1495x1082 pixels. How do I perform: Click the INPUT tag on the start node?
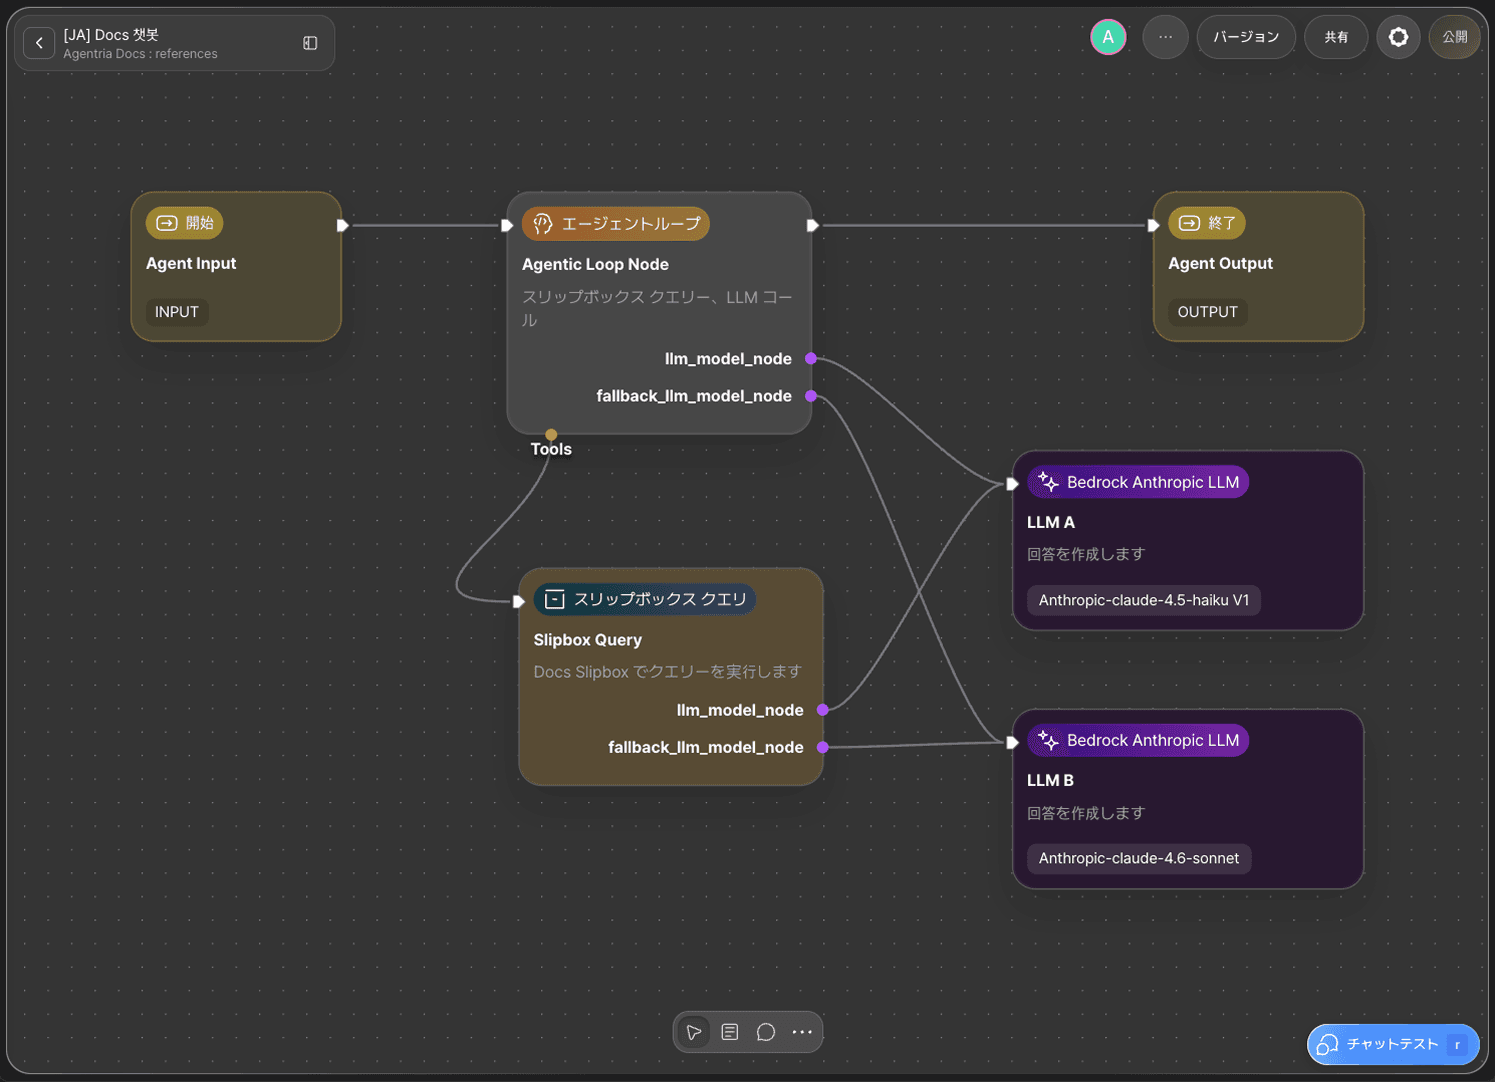tap(177, 312)
